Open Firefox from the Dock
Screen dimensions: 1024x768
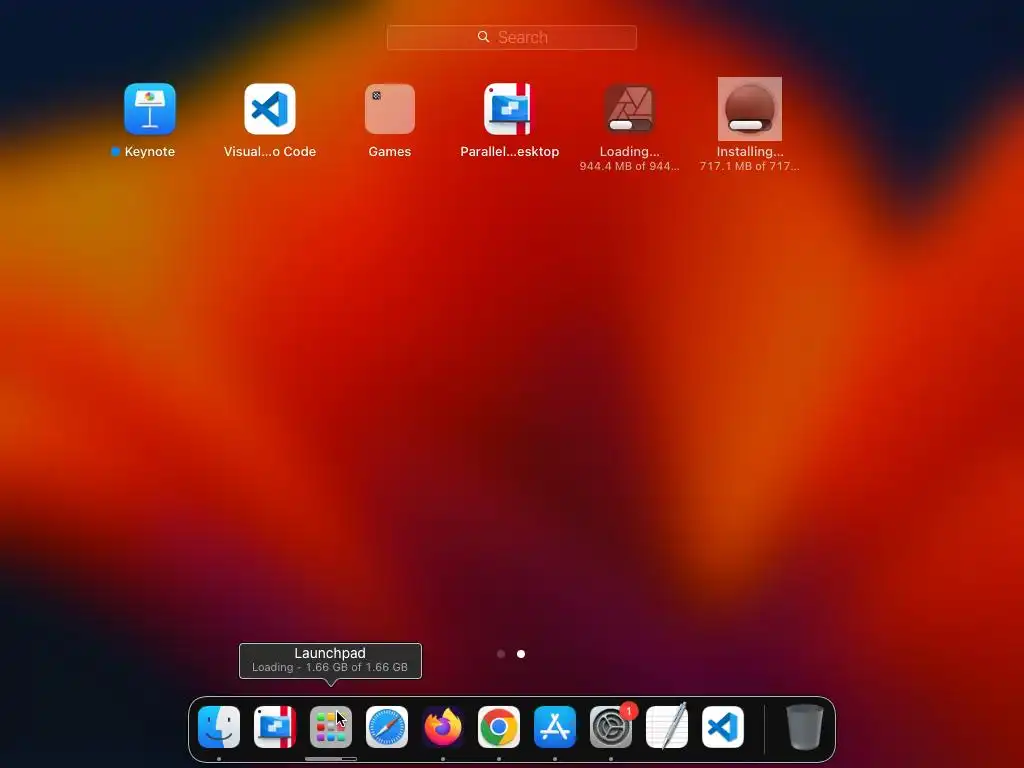[x=443, y=727]
